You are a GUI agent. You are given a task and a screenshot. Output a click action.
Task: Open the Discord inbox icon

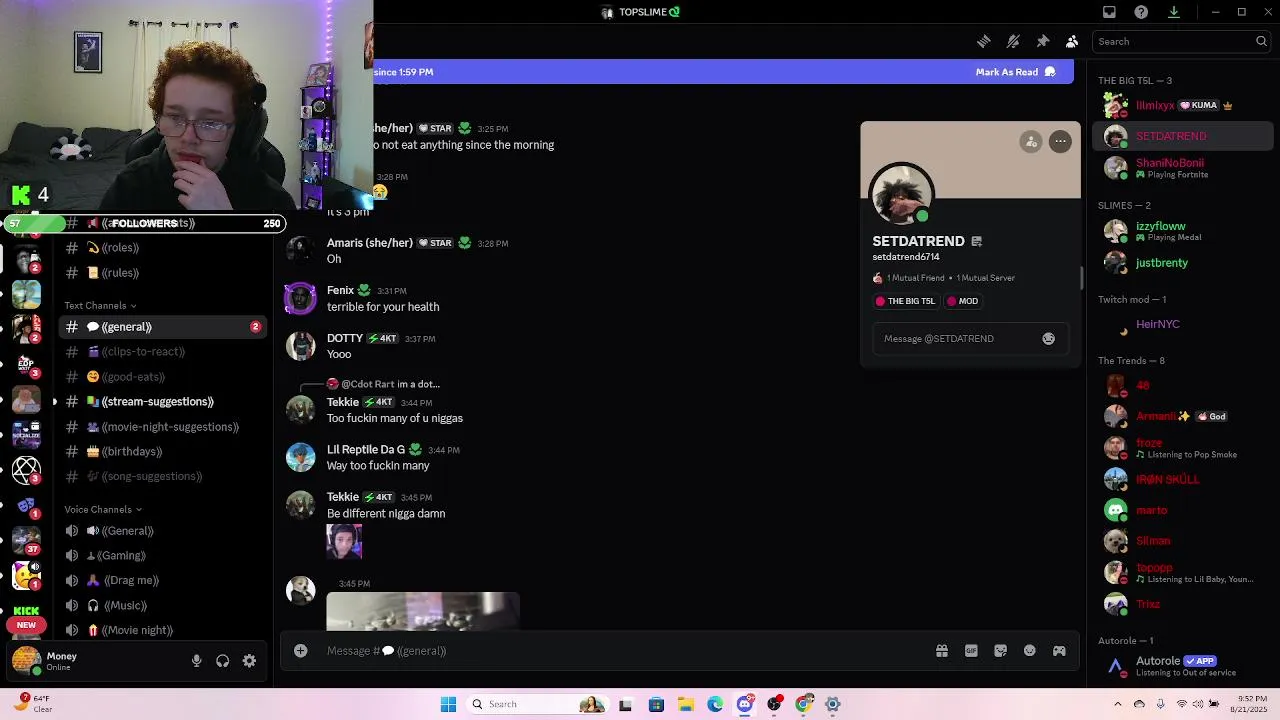1109,12
